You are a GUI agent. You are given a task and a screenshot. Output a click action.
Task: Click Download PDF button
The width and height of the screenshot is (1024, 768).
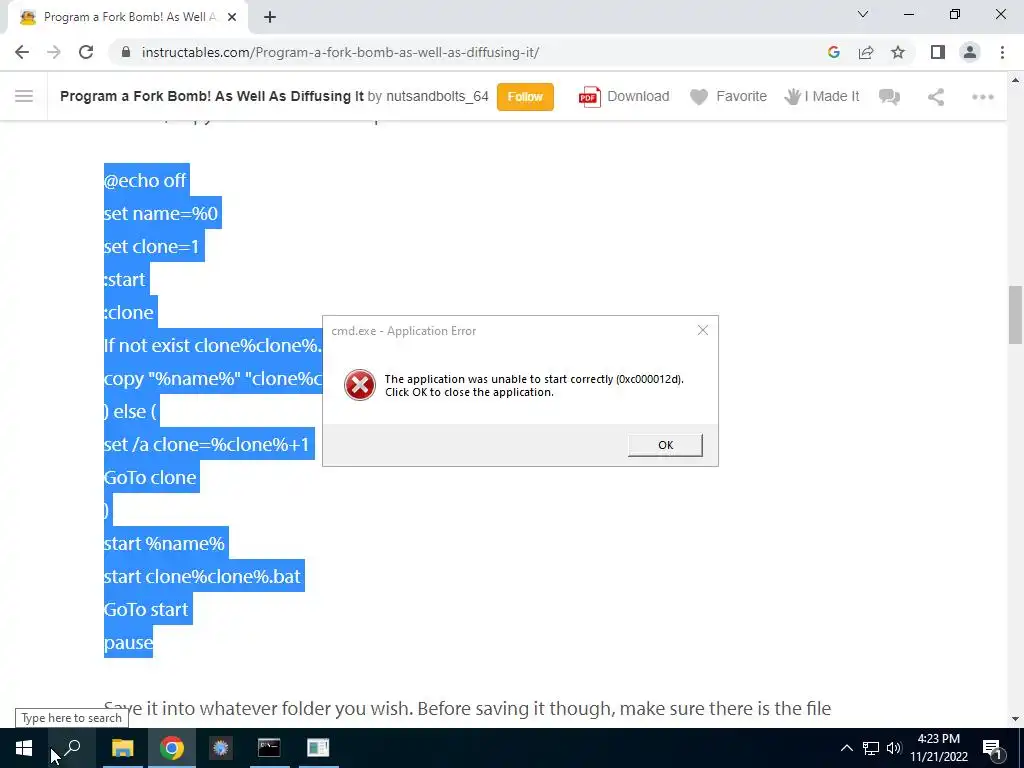[624, 97]
